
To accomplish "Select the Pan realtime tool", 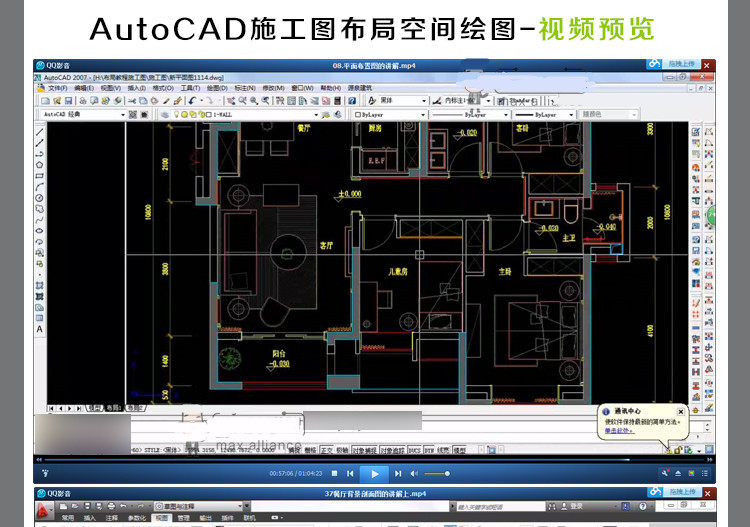I will (231, 101).
